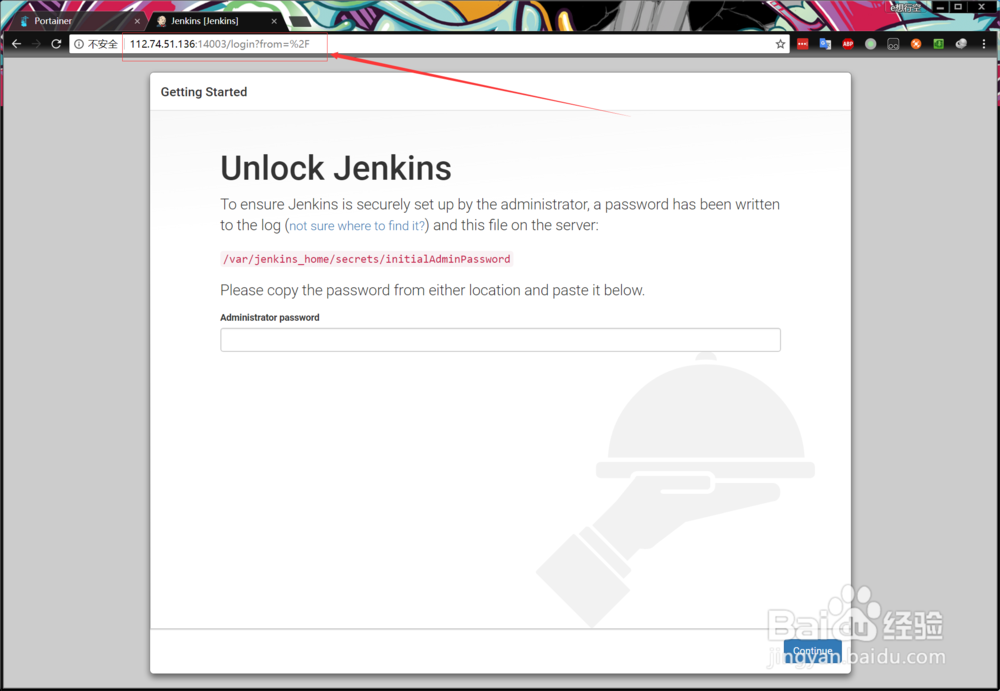The height and width of the screenshot is (691, 1000).
Task: Open the Google Translate extension icon
Action: click(x=824, y=44)
